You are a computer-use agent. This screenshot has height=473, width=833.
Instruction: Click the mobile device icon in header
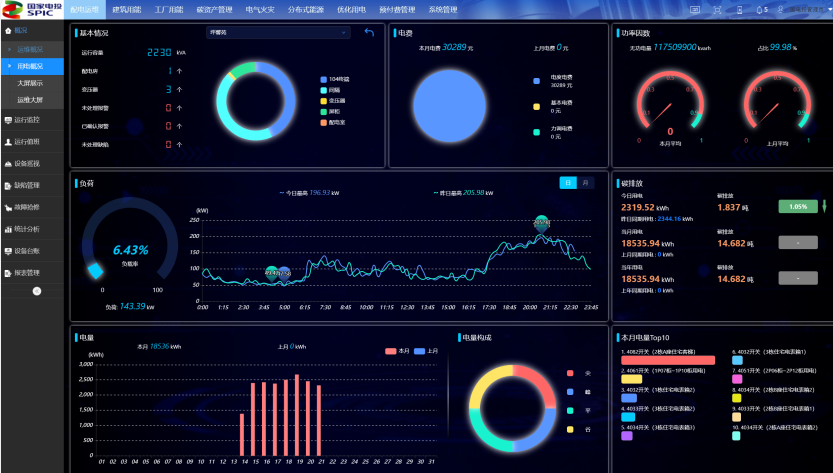point(739,9)
